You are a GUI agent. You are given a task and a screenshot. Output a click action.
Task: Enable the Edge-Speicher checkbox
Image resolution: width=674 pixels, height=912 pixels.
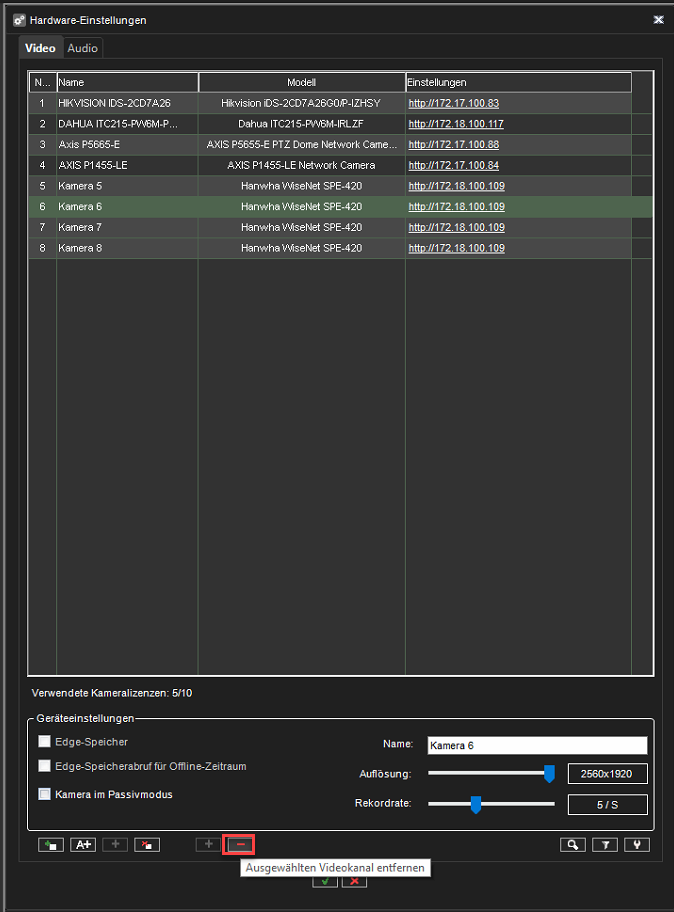tap(44, 742)
